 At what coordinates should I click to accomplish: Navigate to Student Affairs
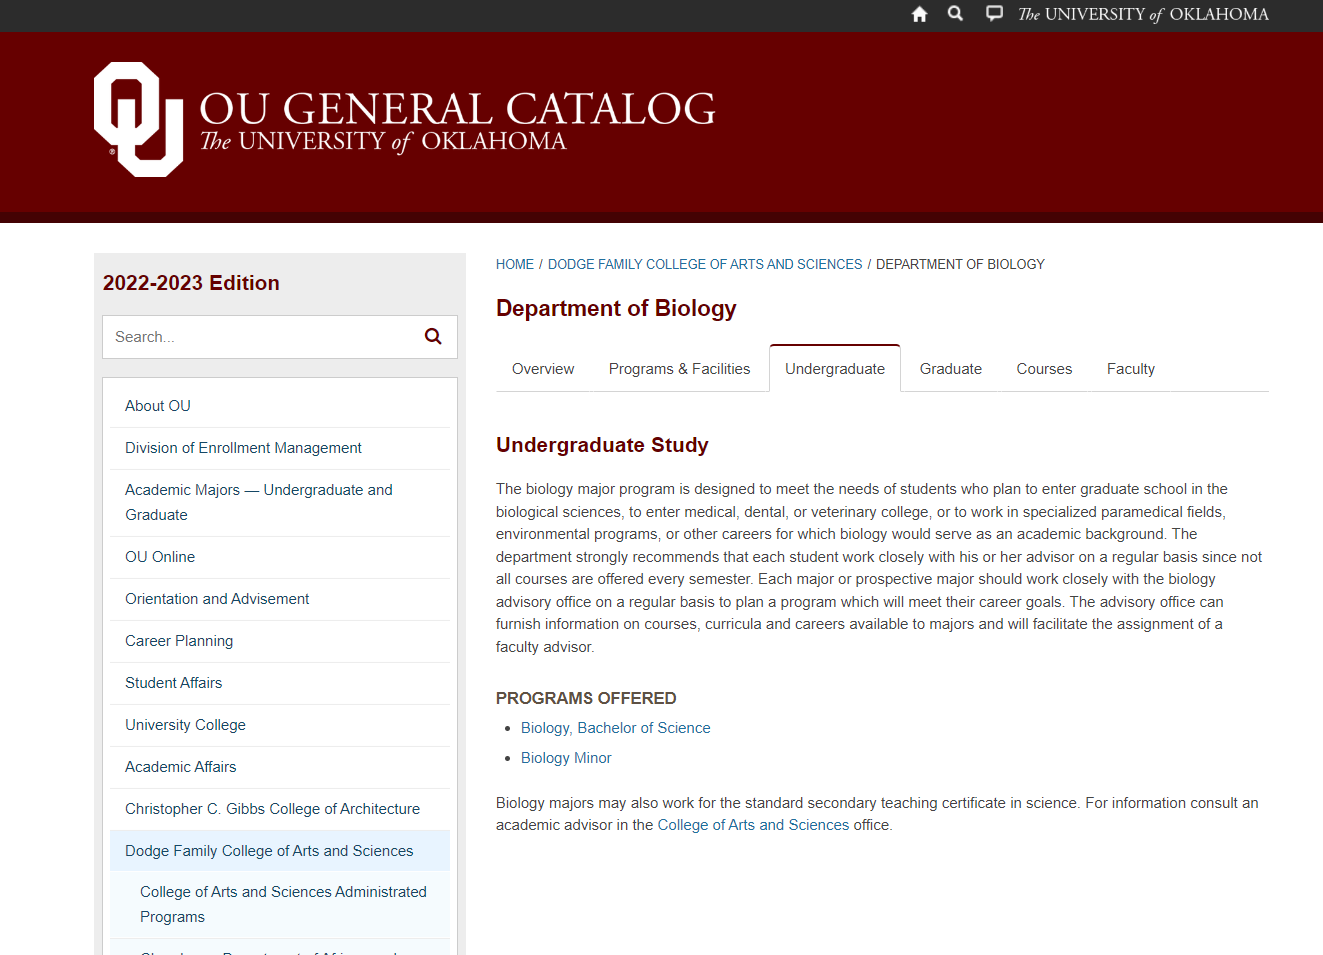coord(280,683)
